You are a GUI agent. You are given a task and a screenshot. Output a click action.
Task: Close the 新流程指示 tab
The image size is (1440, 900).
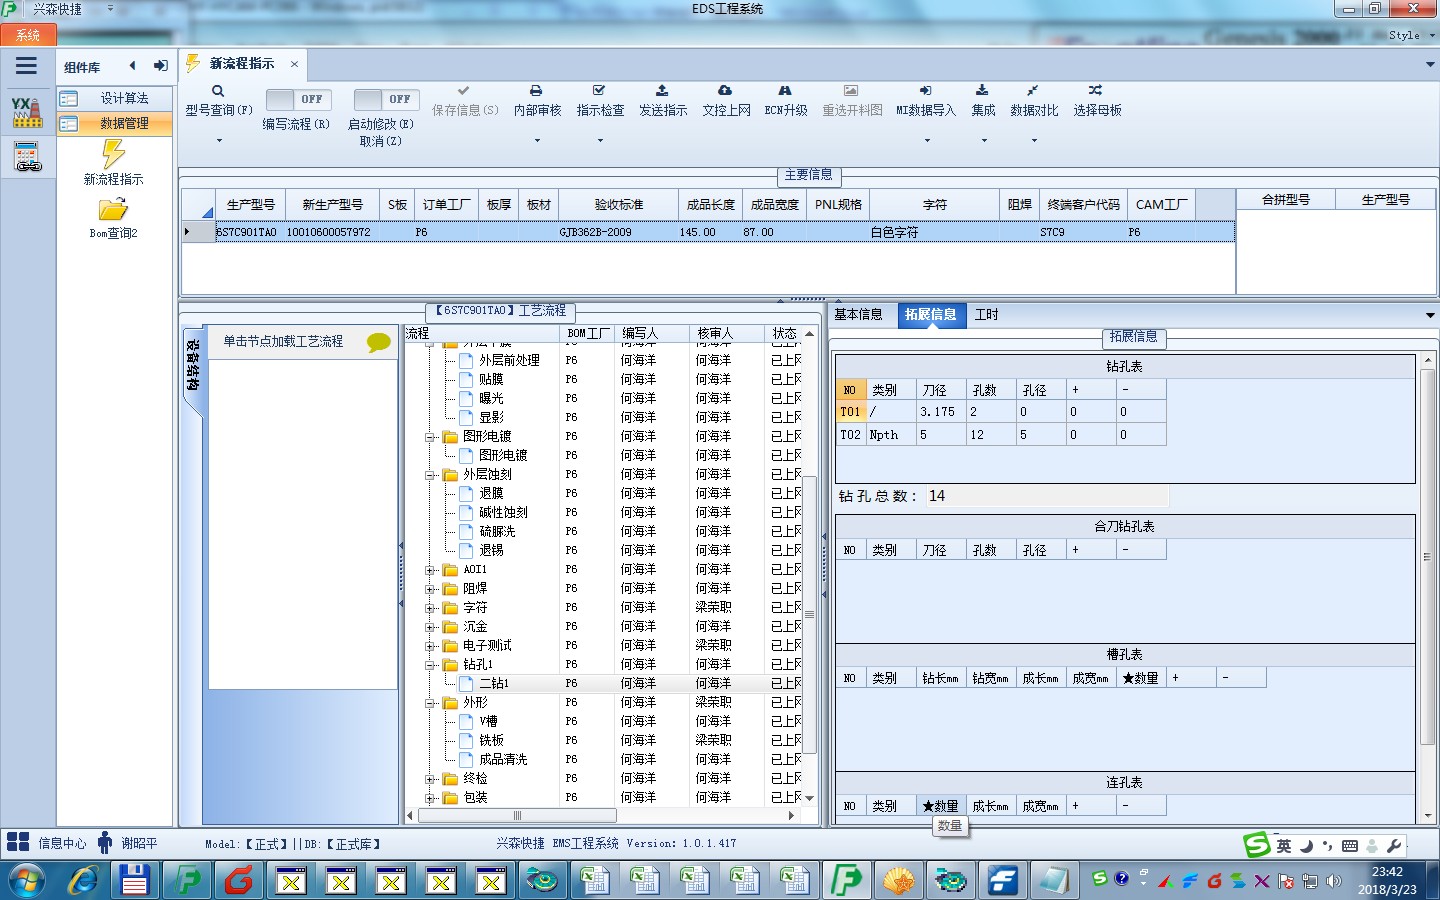tap(294, 64)
